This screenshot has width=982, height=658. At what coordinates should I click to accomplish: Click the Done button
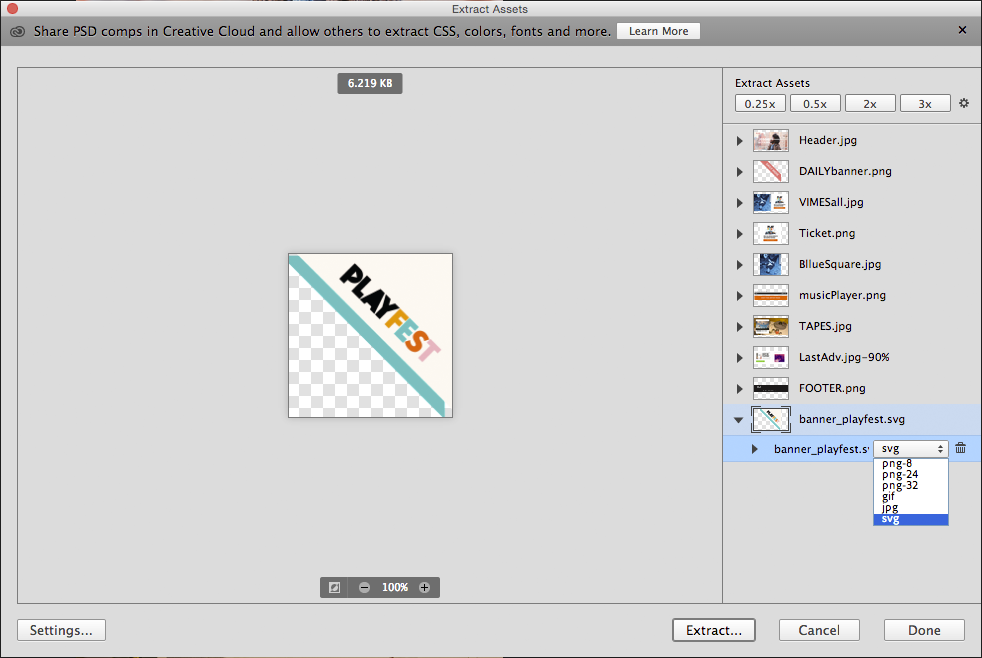[924, 630]
